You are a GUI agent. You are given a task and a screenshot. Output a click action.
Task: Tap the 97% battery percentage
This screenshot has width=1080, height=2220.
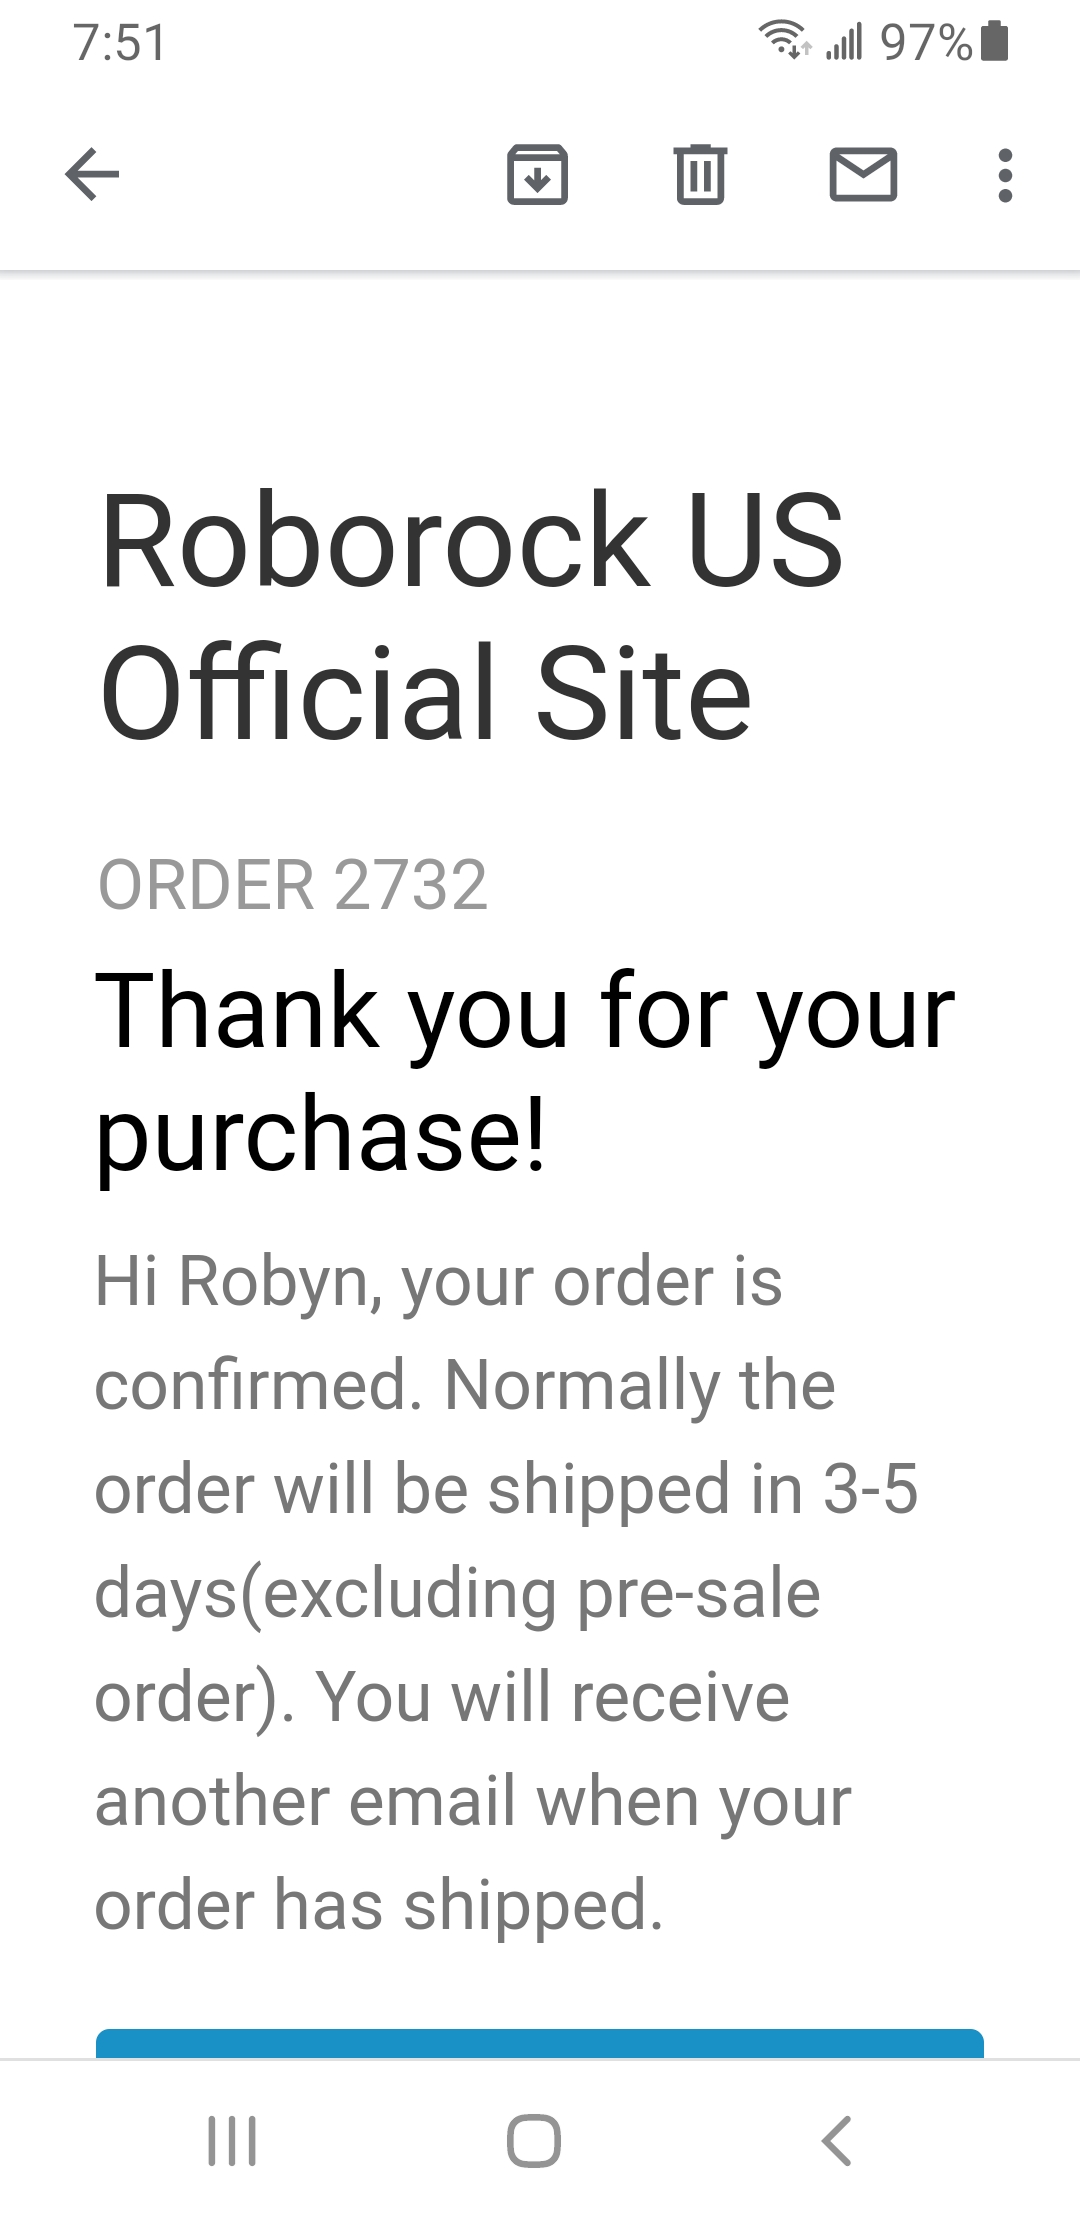(x=926, y=43)
